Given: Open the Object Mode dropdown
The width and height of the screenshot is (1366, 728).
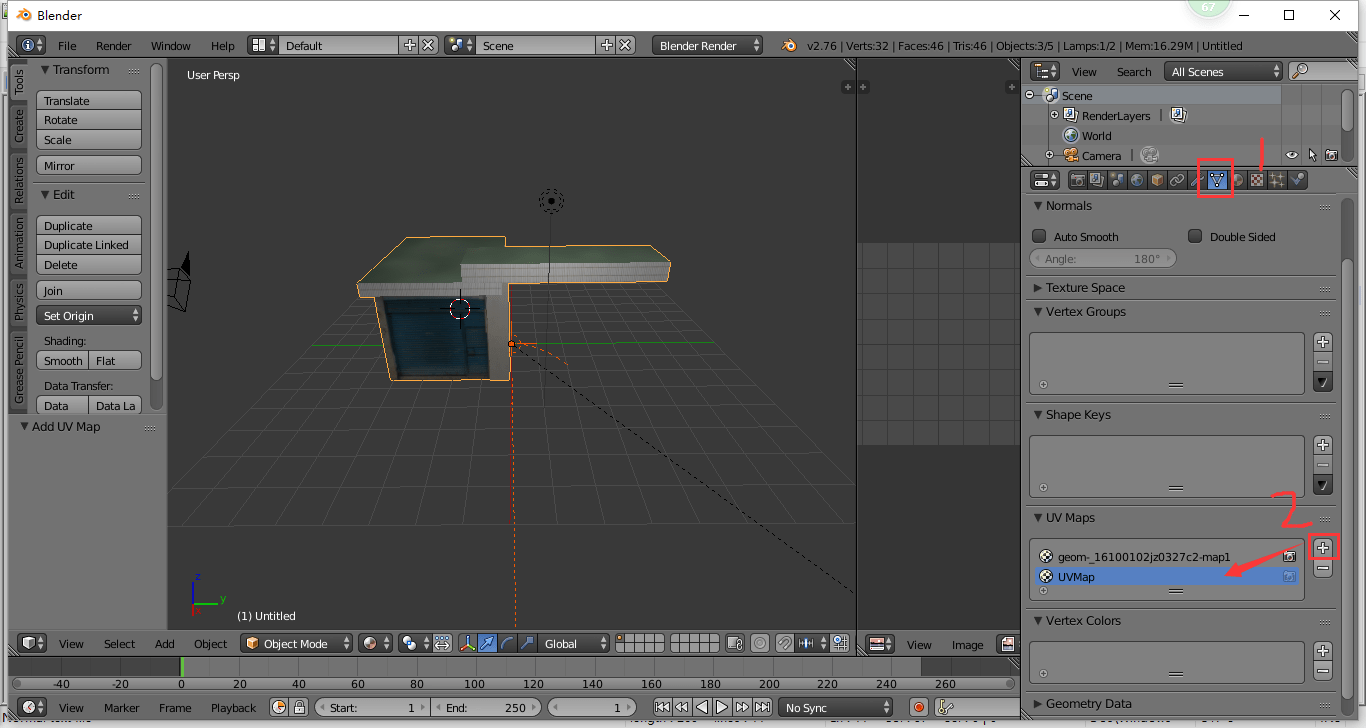Looking at the screenshot, I should tap(296, 643).
